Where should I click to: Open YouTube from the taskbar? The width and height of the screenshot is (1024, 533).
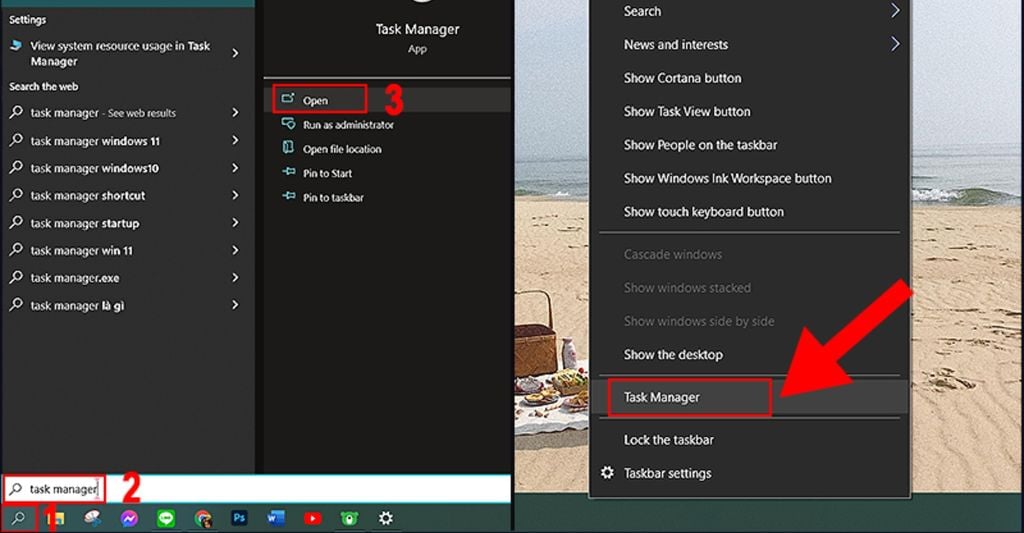[312, 518]
